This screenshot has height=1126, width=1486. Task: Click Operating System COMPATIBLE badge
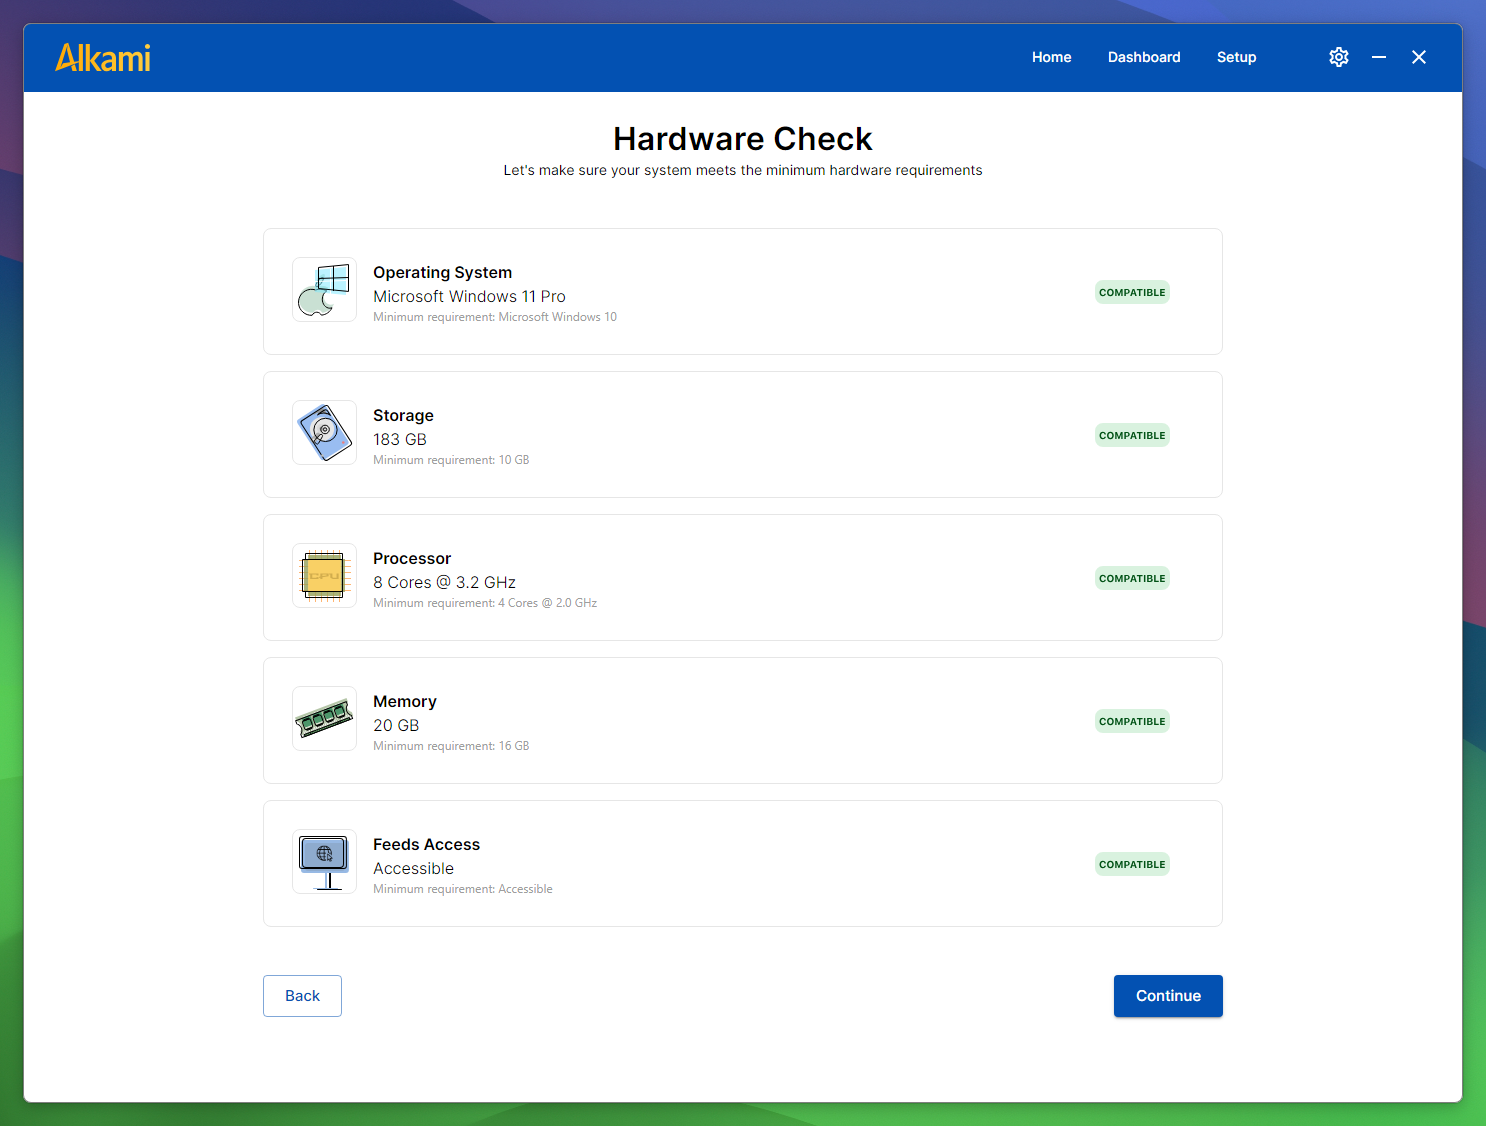1132,292
